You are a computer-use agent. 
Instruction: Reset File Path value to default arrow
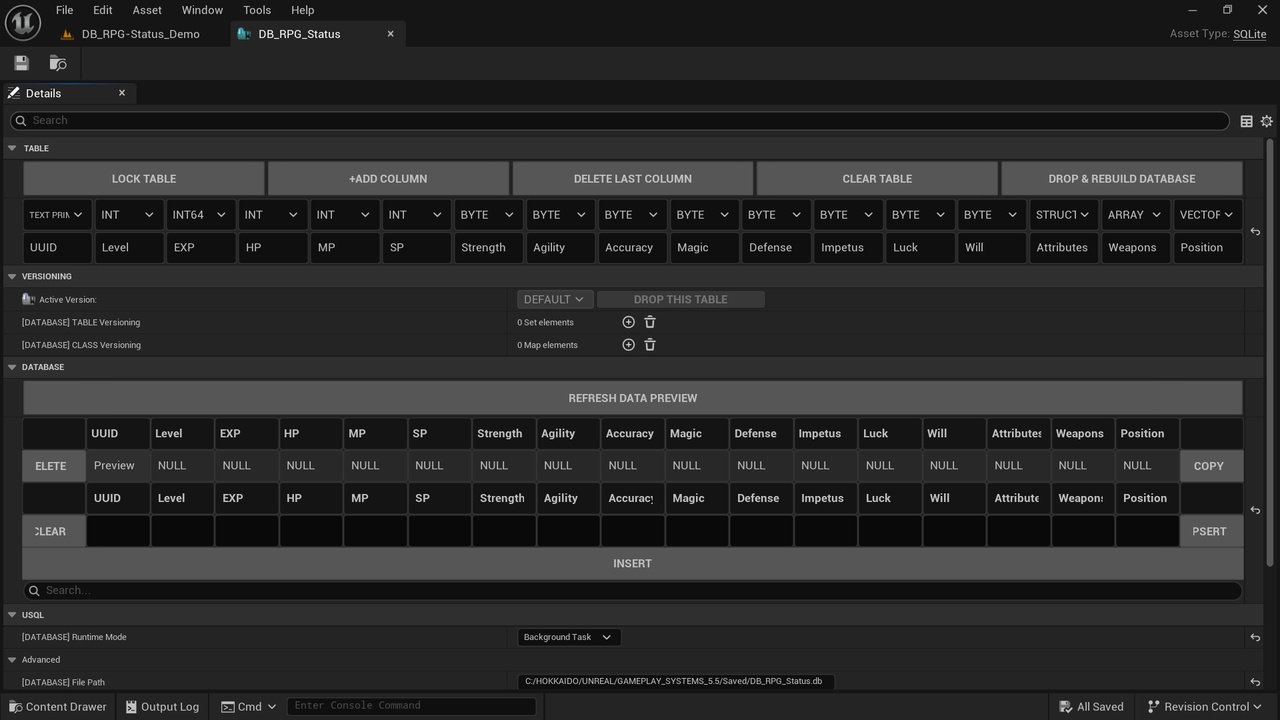(x=1255, y=682)
